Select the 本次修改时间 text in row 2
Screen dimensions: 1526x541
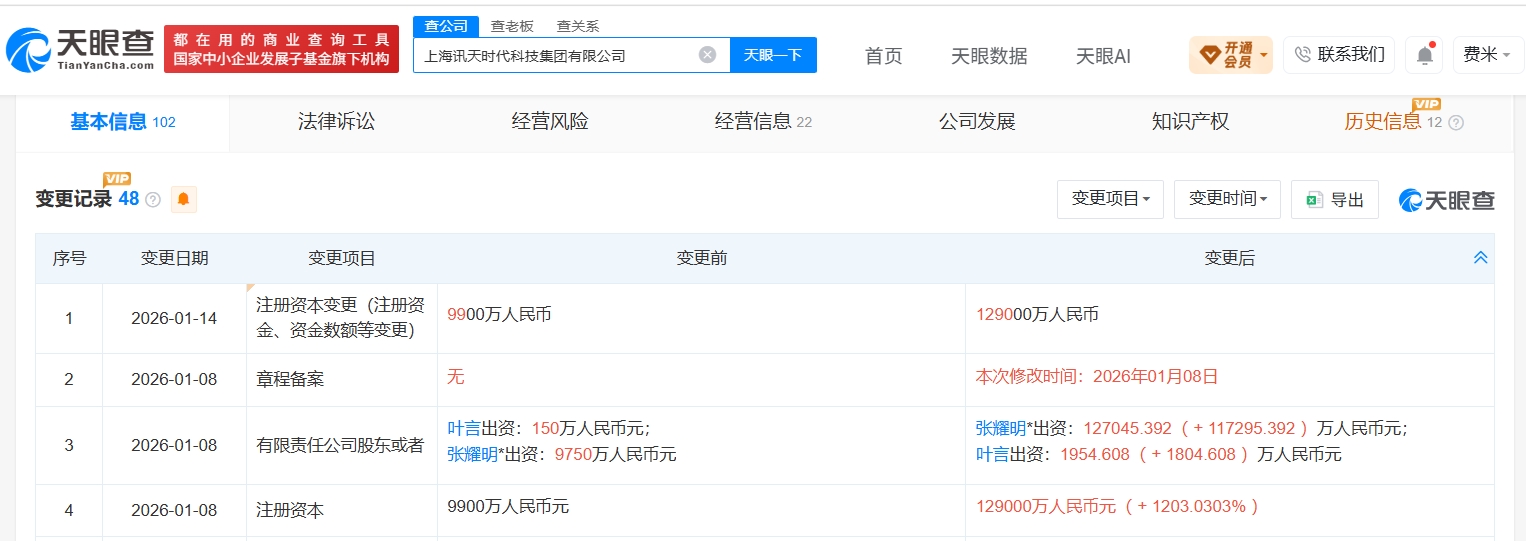pyautogui.click(x=1097, y=377)
